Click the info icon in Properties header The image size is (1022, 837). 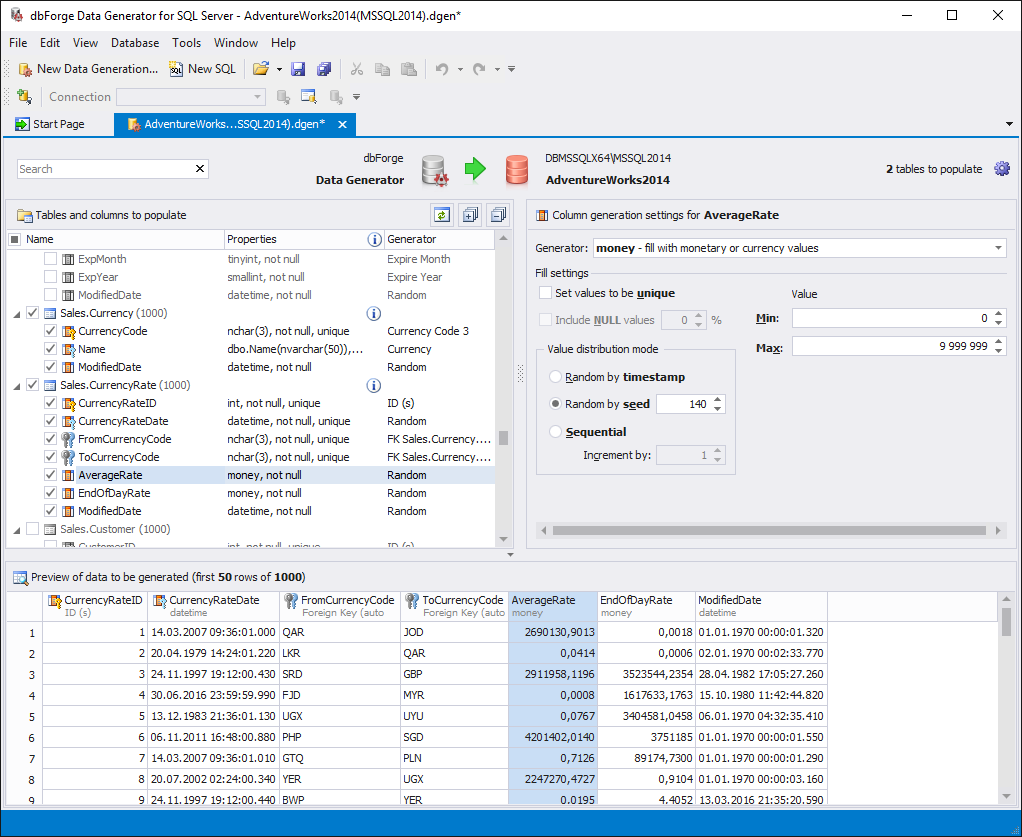[x=374, y=239]
